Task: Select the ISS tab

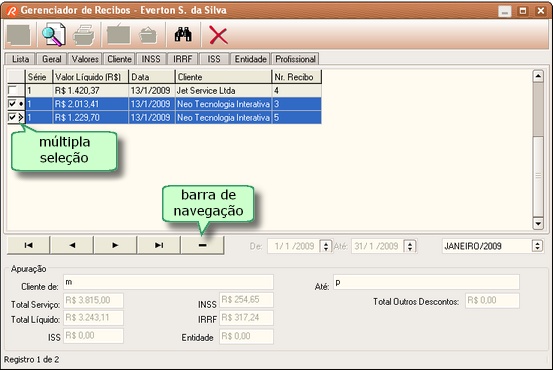Action: (214, 59)
